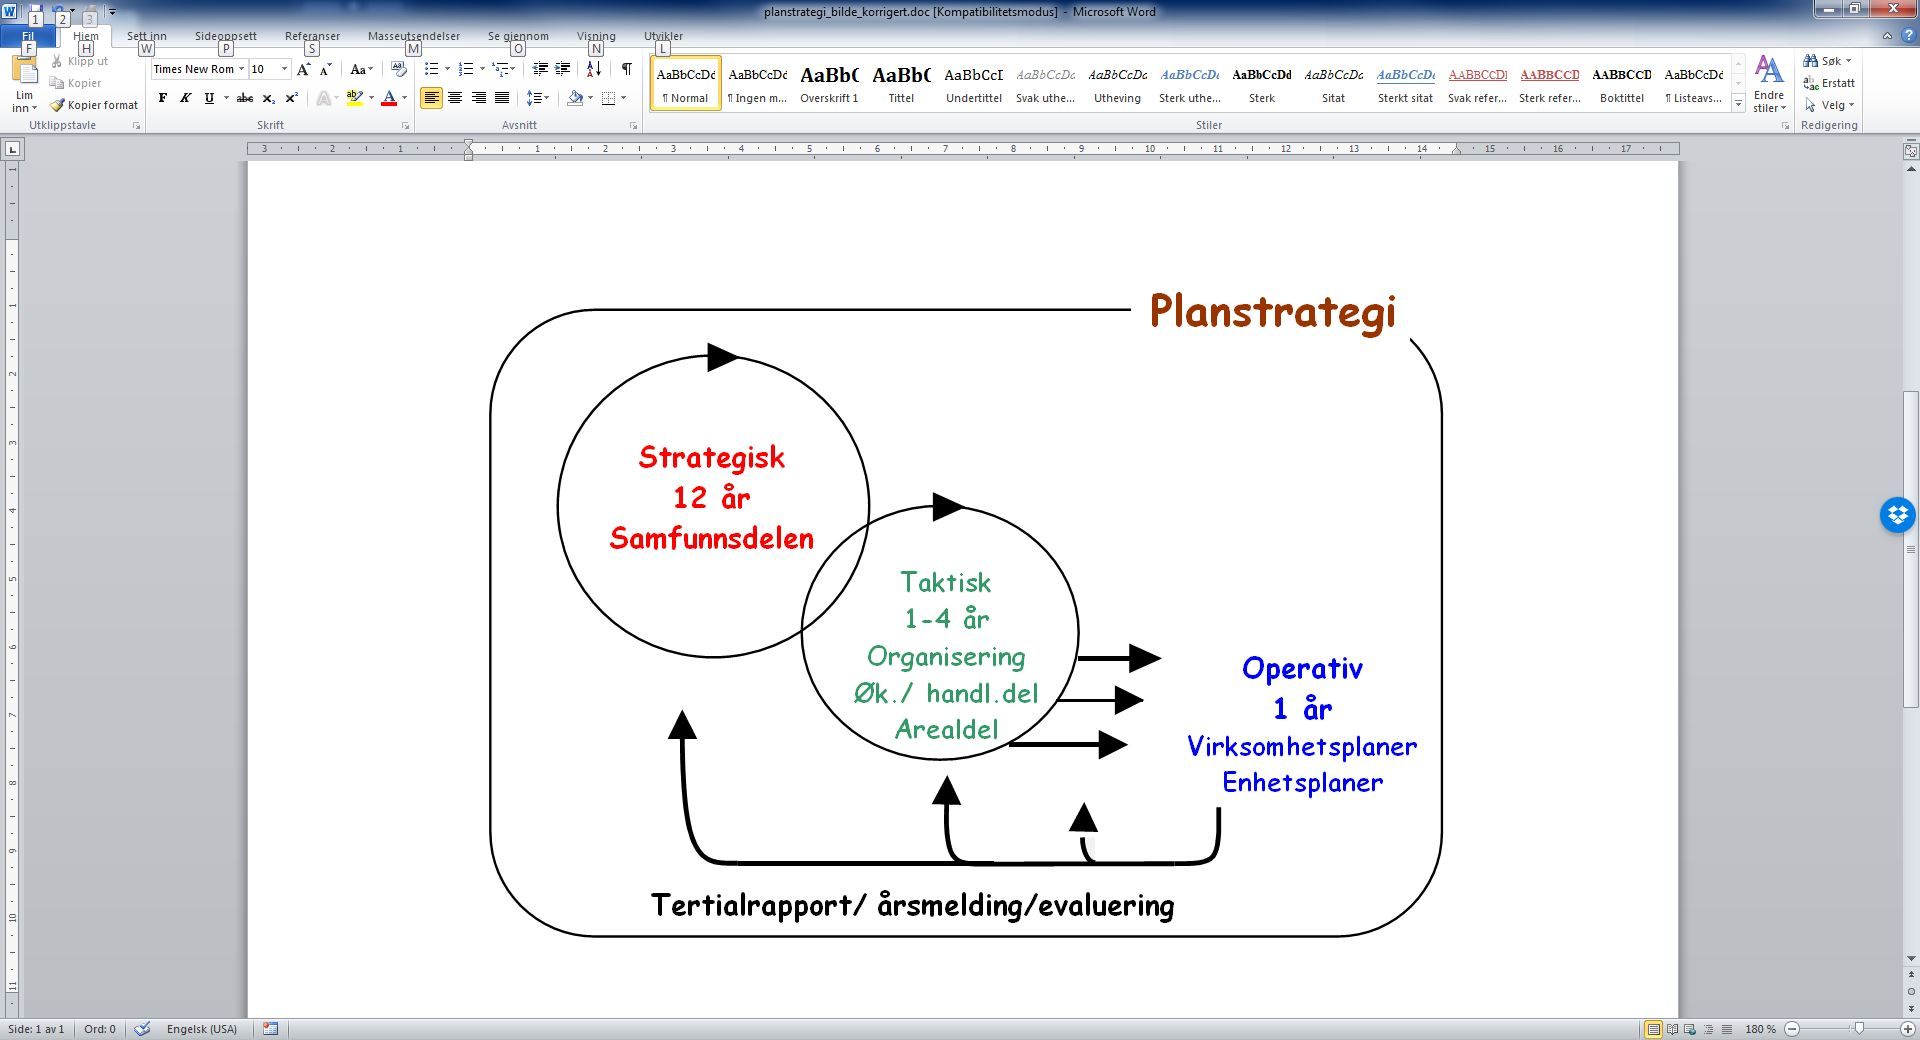Toggle print layout view button
Viewport: 1920px width, 1040px height.
1653,1029
